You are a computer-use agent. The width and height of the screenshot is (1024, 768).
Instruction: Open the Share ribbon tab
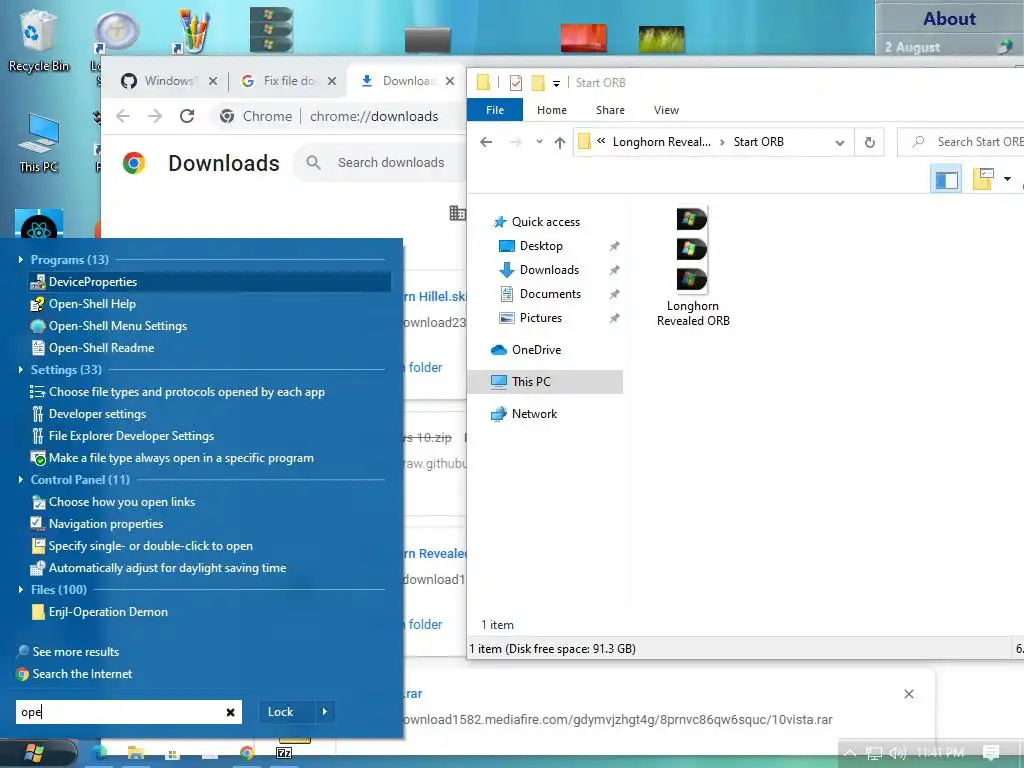(x=610, y=110)
